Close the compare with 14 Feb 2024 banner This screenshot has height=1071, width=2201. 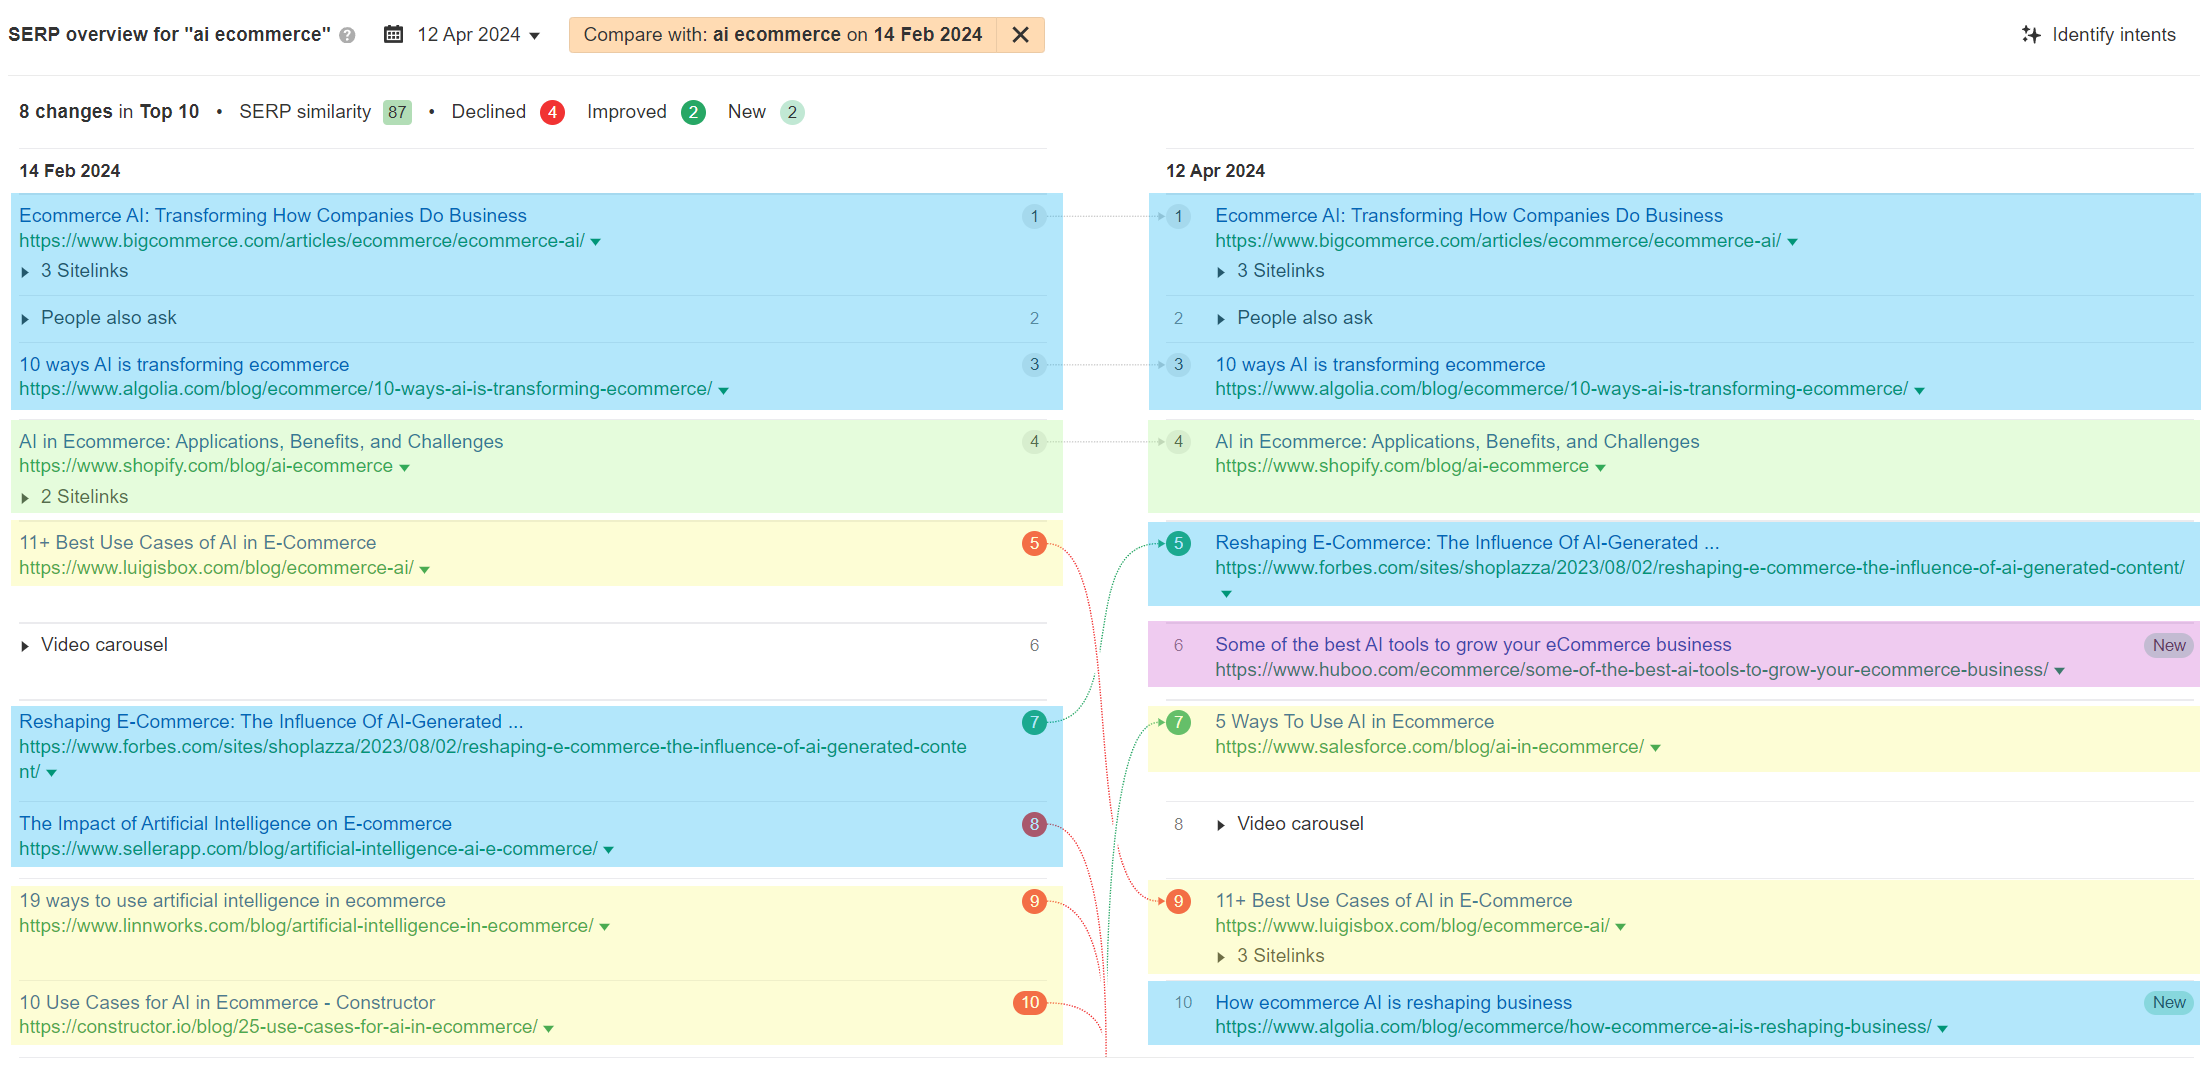click(x=1020, y=35)
